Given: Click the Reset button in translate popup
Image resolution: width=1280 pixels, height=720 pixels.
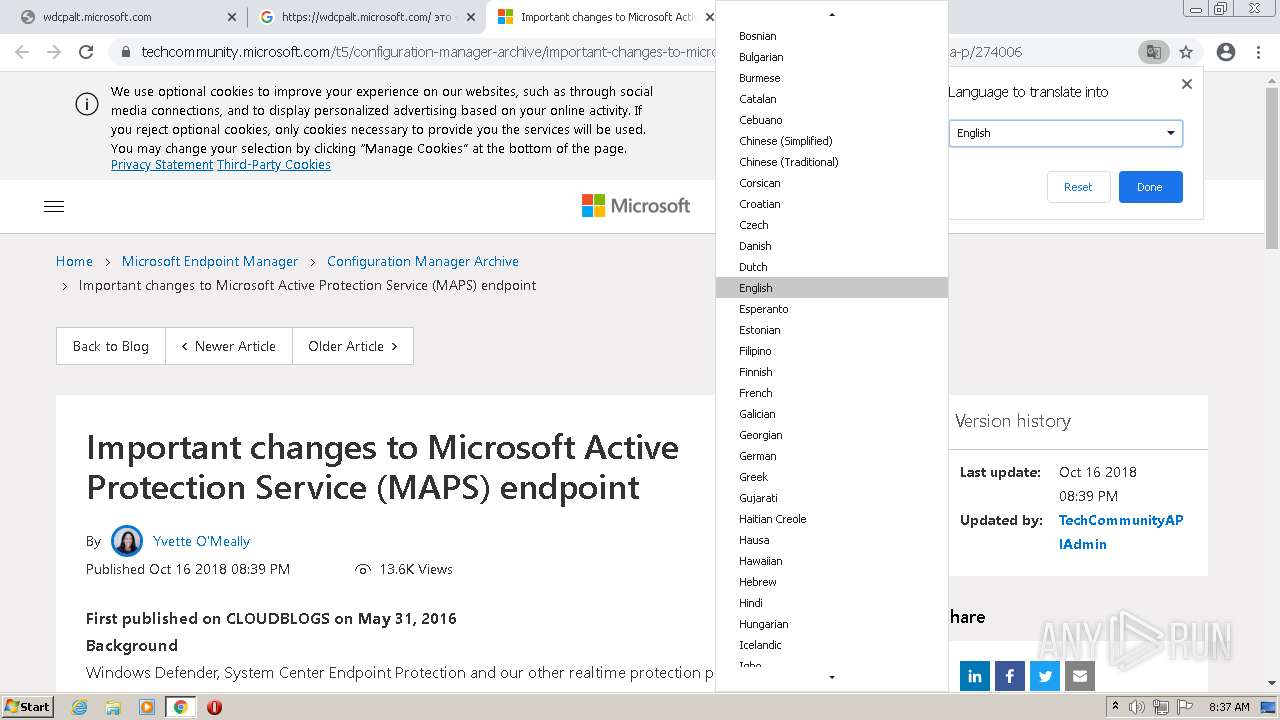Looking at the screenshot, I should (x=1078, y=187).
